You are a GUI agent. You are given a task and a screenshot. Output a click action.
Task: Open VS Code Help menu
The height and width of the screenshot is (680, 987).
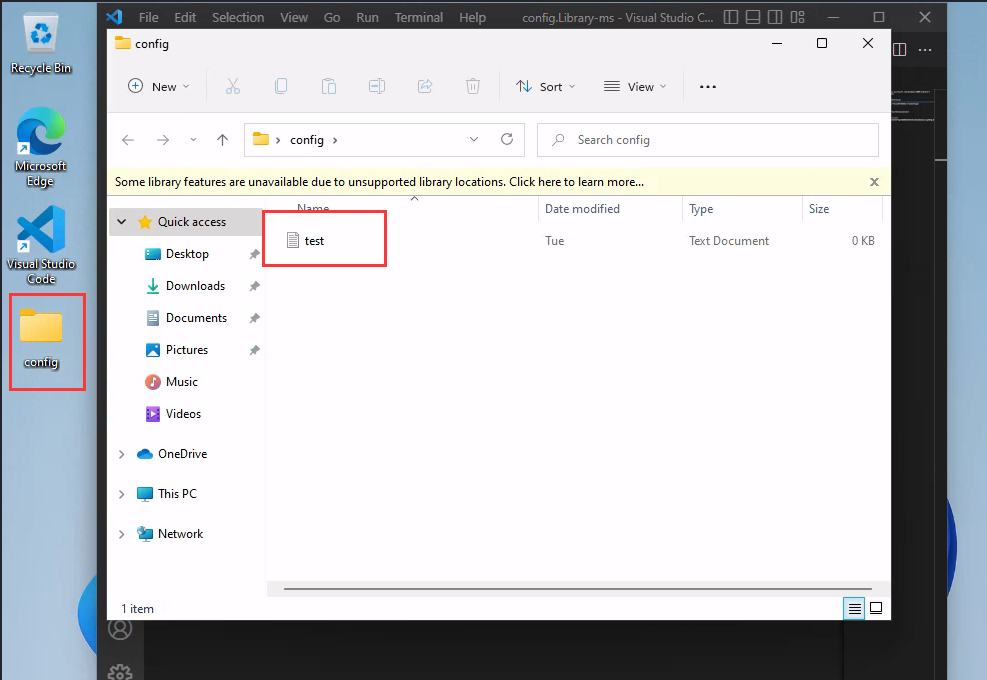[x=472, y=18]
